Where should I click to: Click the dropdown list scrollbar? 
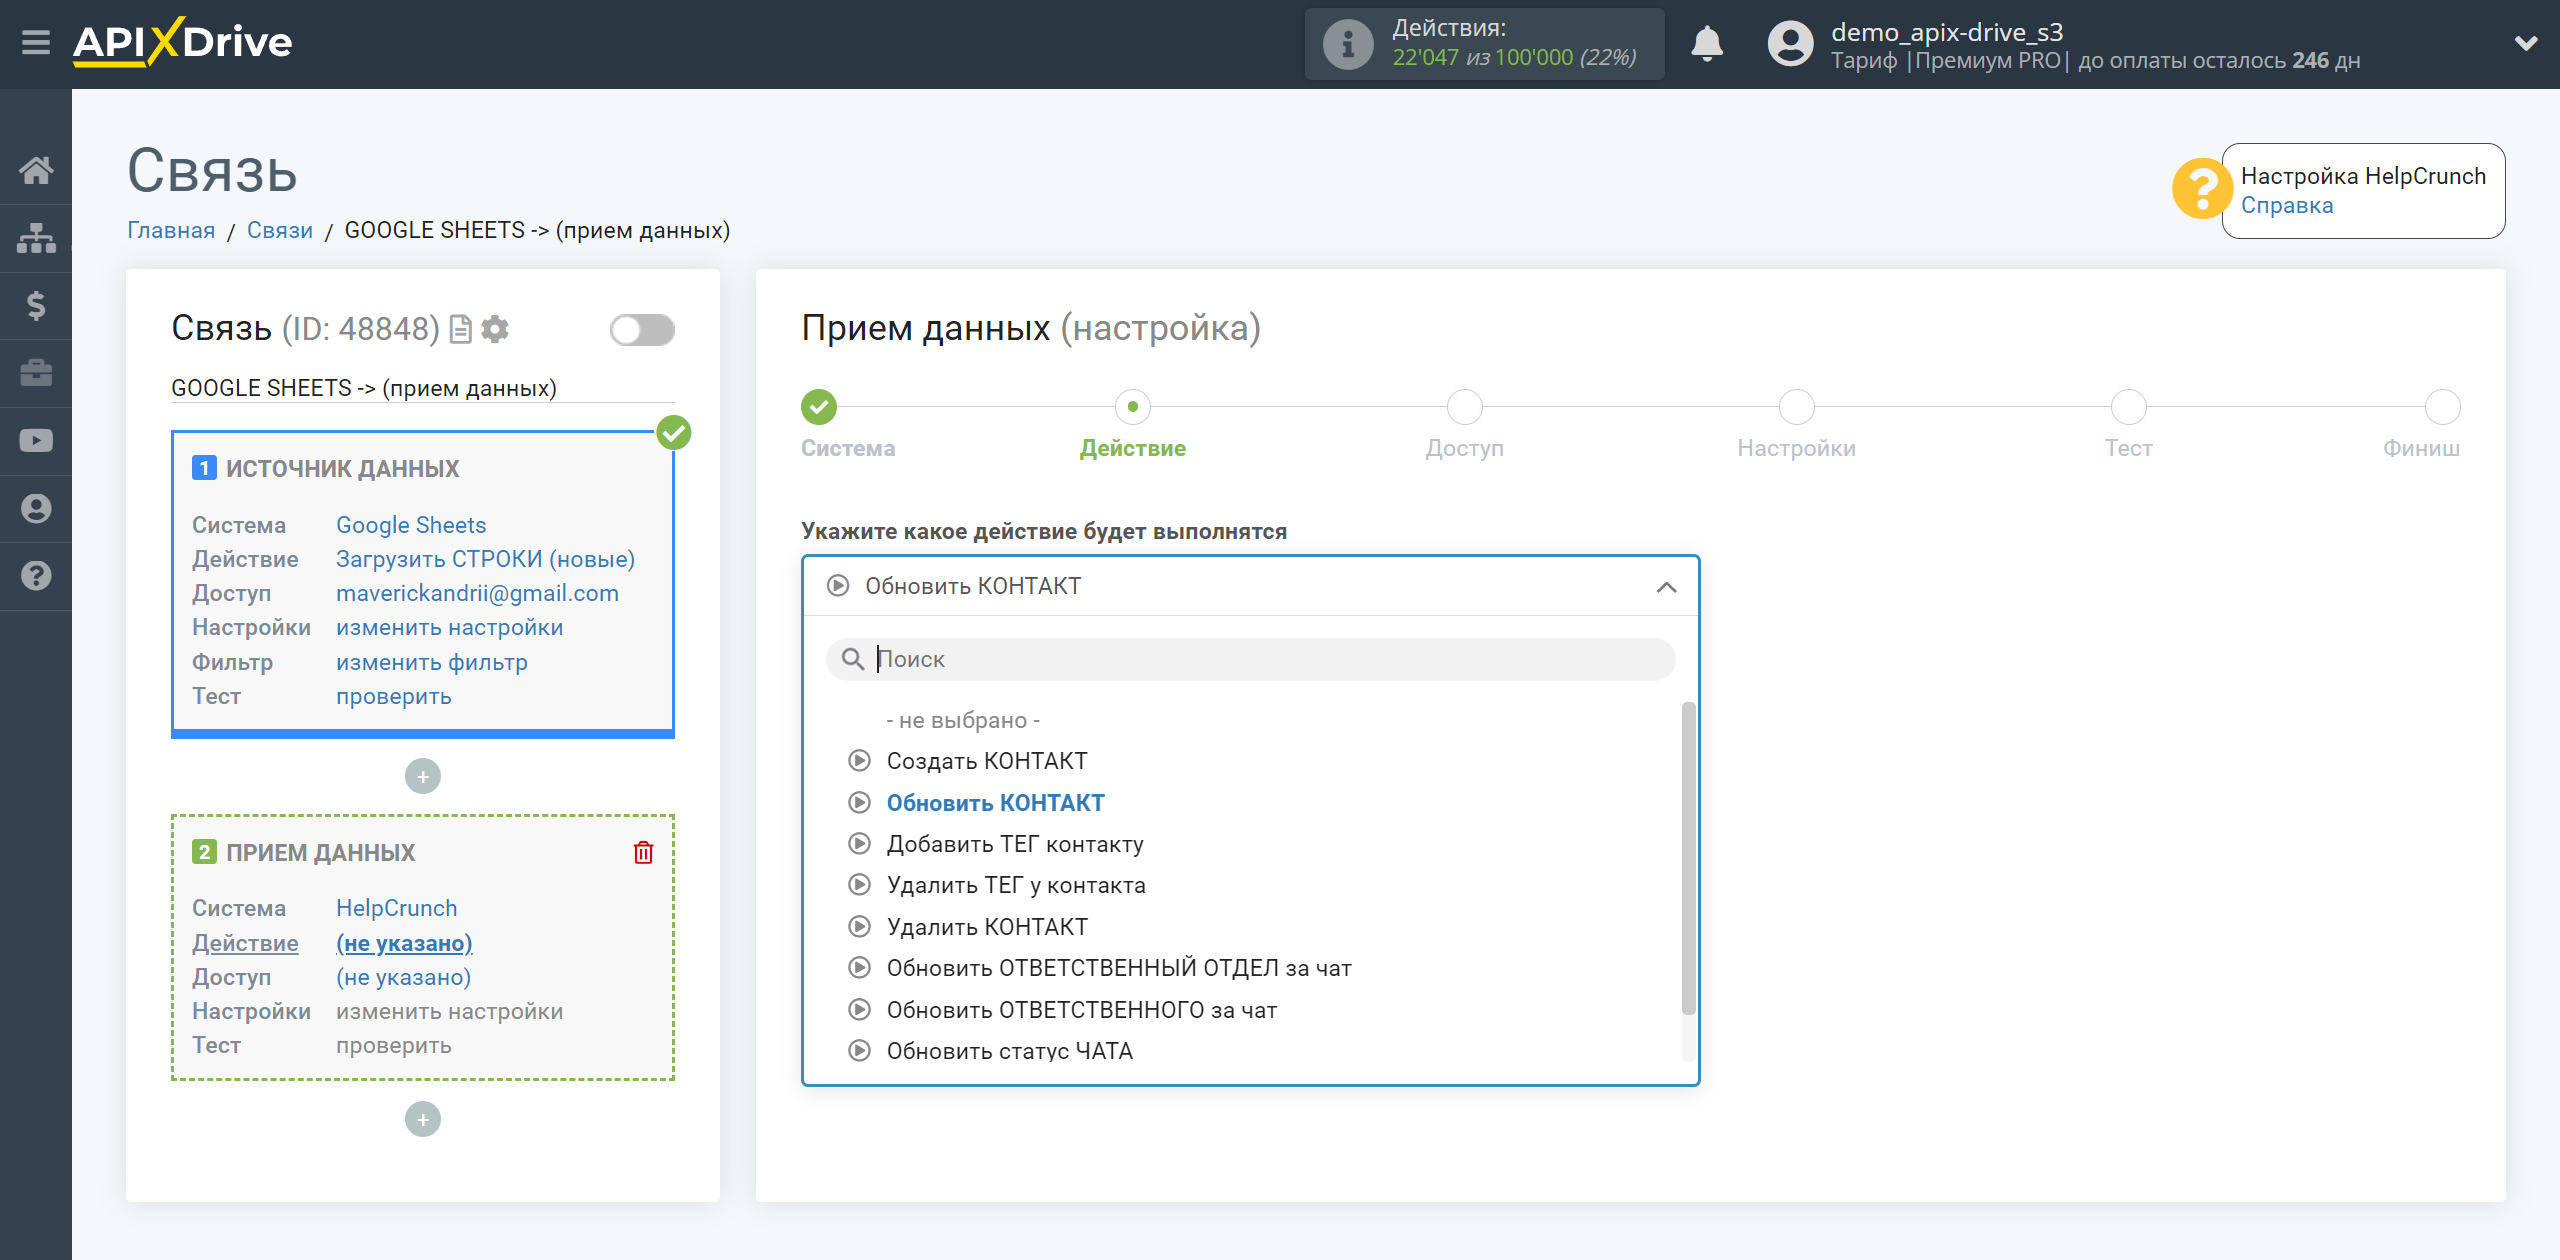1688,858
